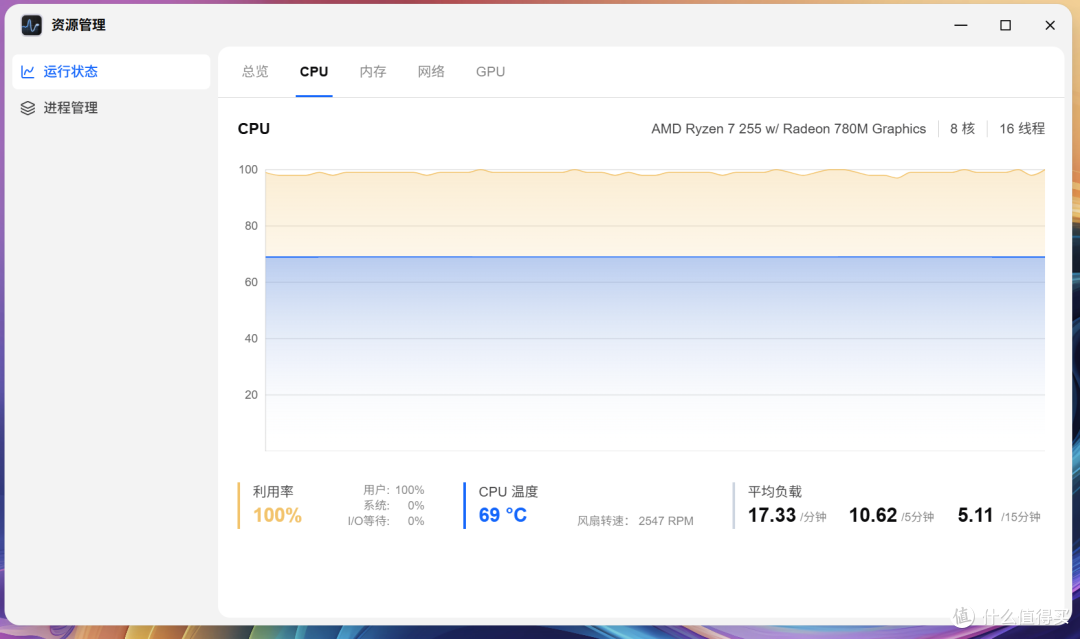Screen dimensions: 1080x639
Task: Click the 利用率 label
Action: (273, 492)
